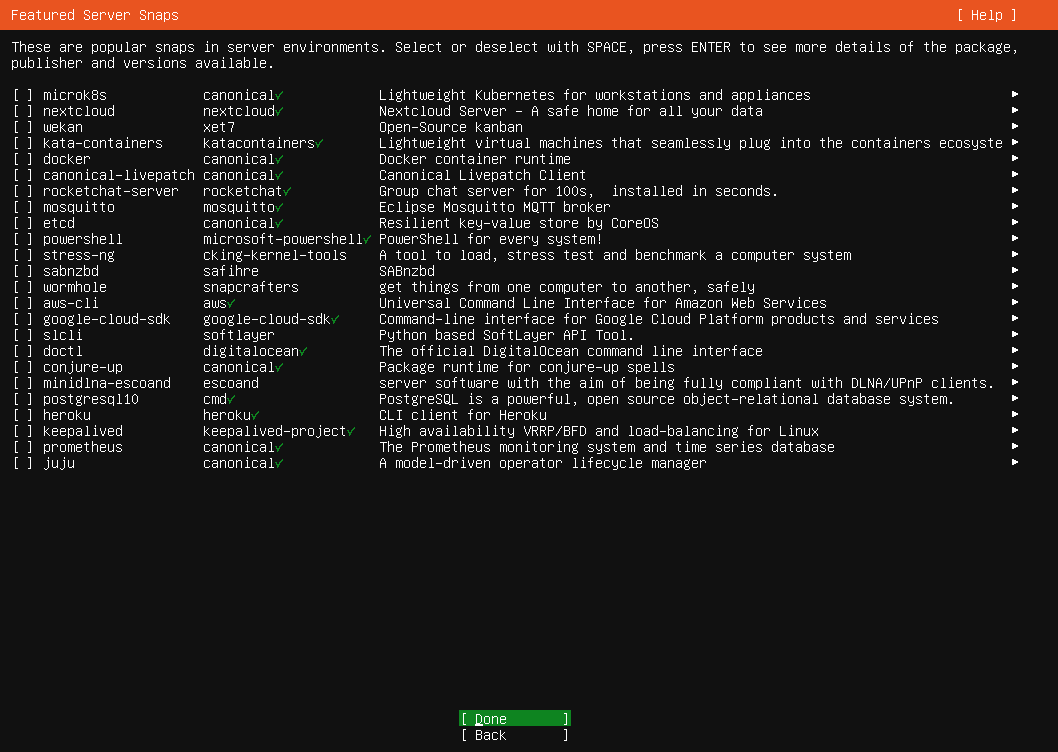Click the digitalocean verified checkmark
Screen dimensions: 1058x752
304,352
